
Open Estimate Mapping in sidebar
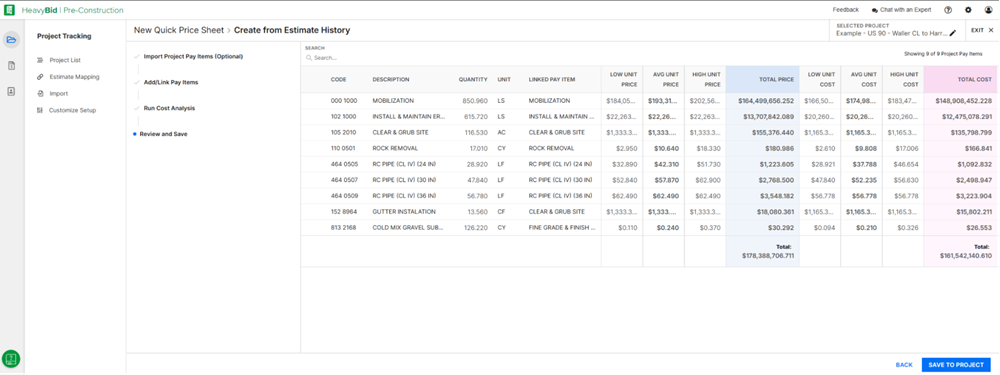75,77
